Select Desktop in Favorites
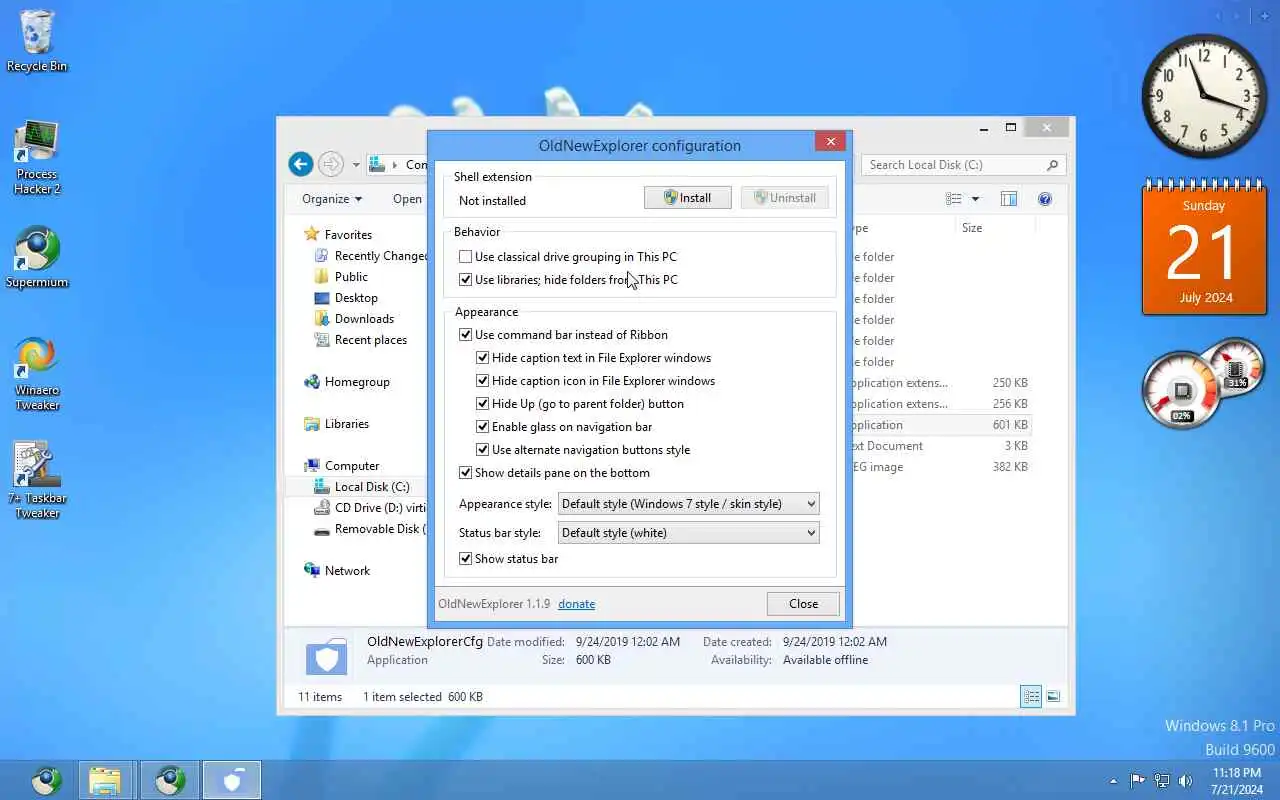Viewport: 1280px width, 800px height. [x=346, y=298]
